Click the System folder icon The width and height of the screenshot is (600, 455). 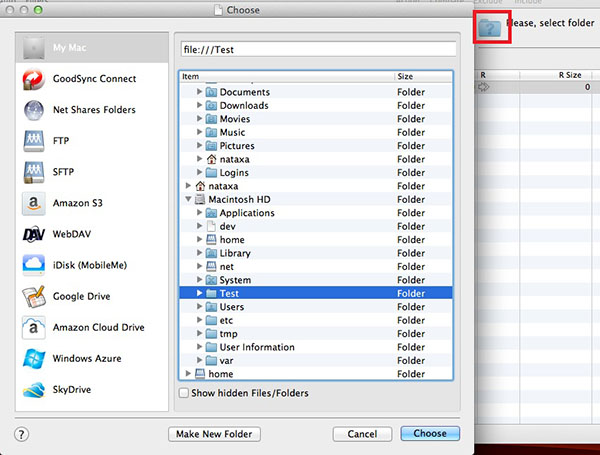pos(211,280)
